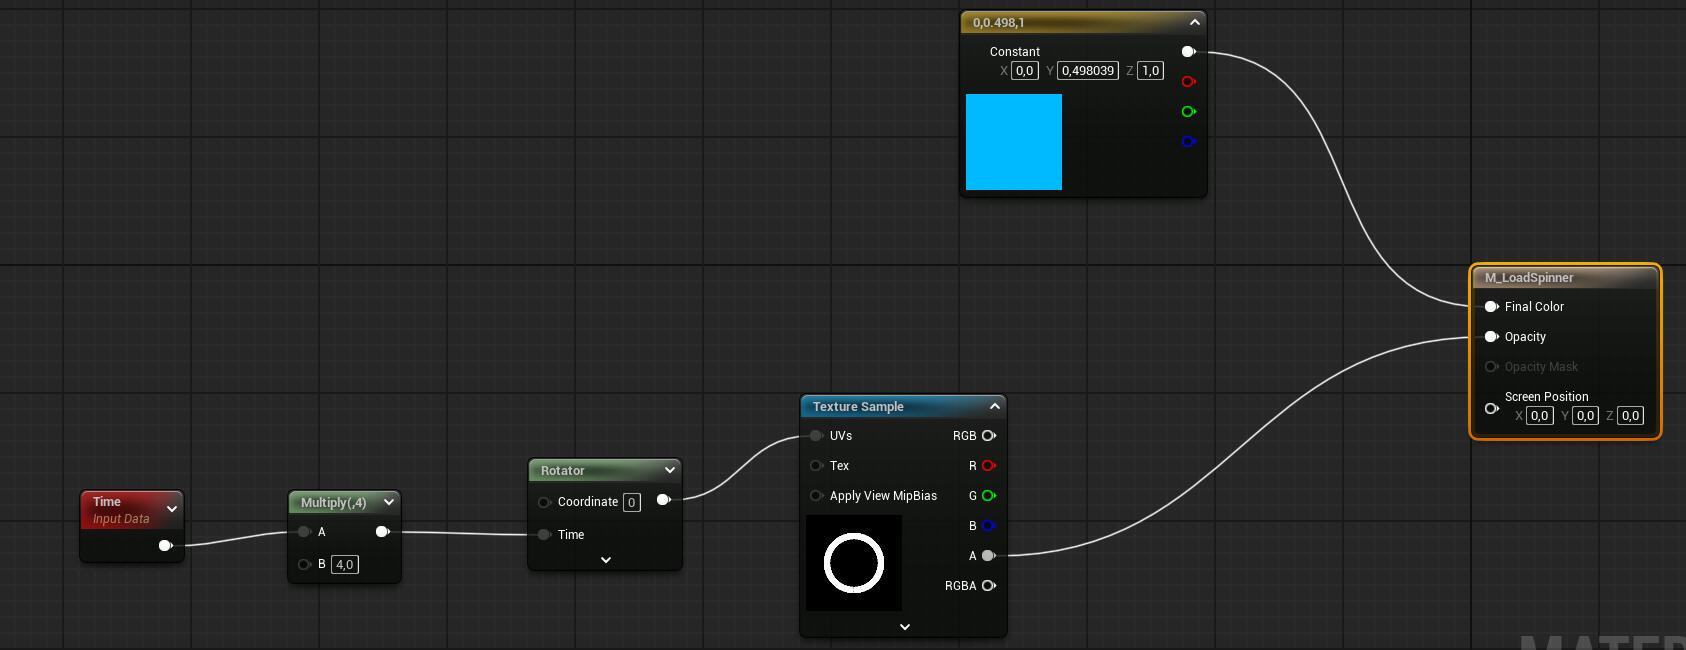Click the cyan color swatch preview
The image size is (1686, 650).
pos(1013,142)
